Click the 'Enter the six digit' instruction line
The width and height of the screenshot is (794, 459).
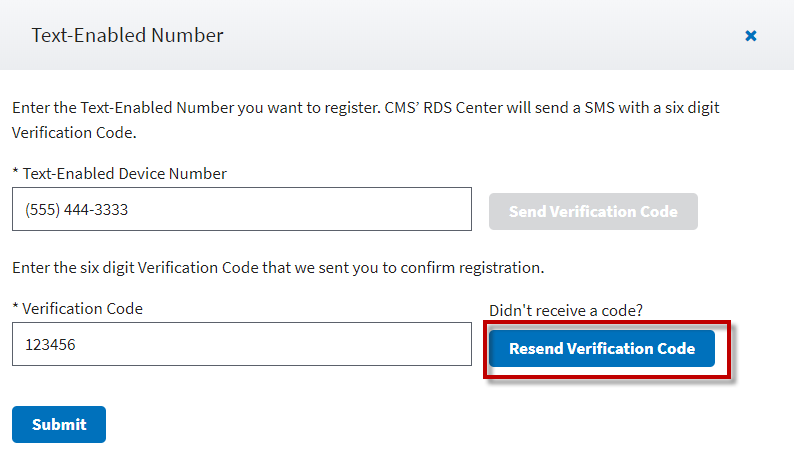[x=277, y=268]
